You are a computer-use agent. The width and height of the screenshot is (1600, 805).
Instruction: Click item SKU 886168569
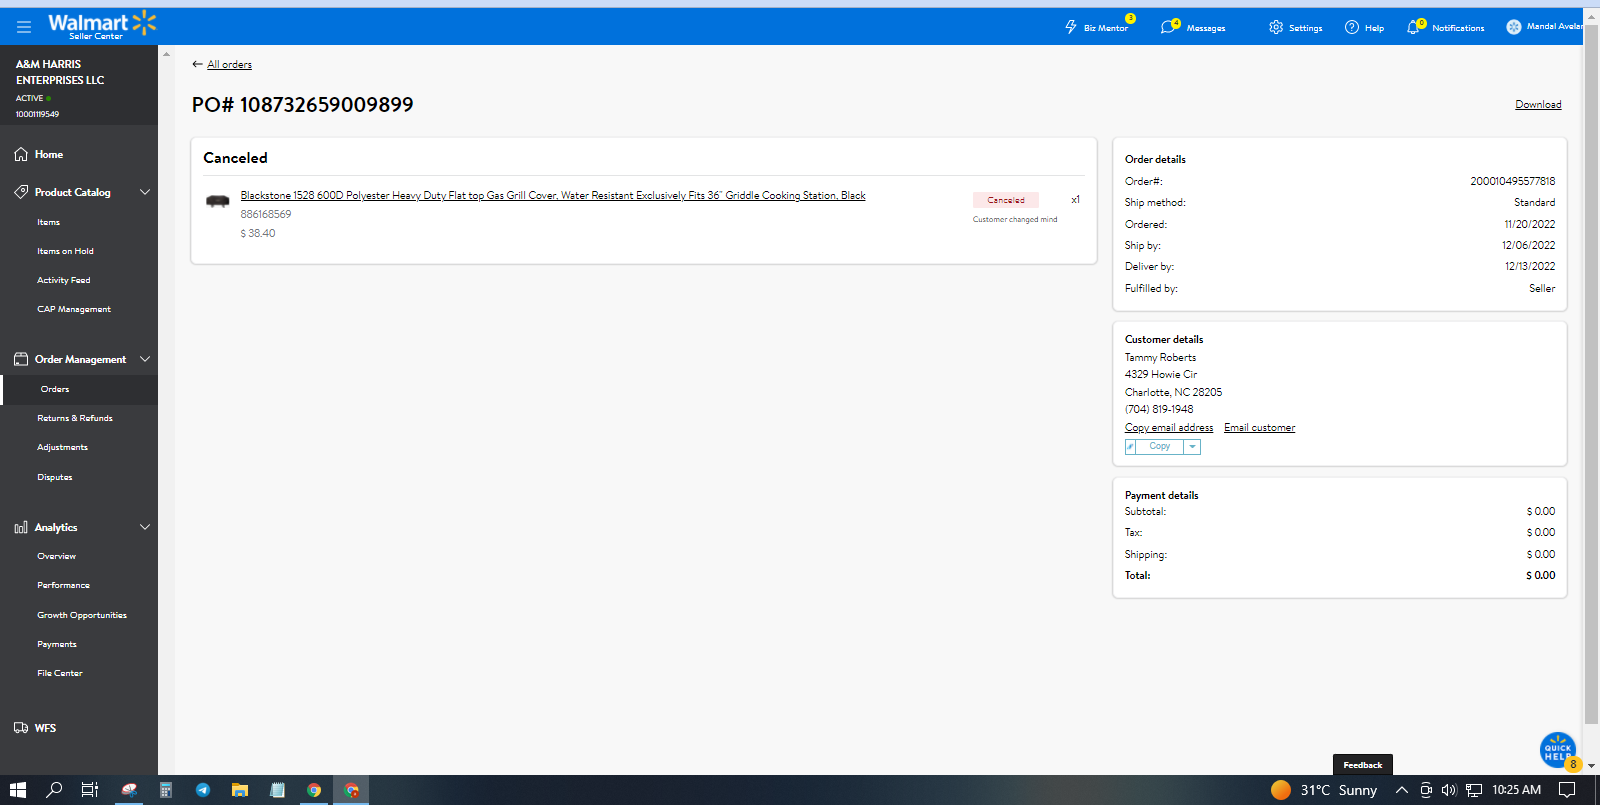pyautogui.click(x=266, y=214)
